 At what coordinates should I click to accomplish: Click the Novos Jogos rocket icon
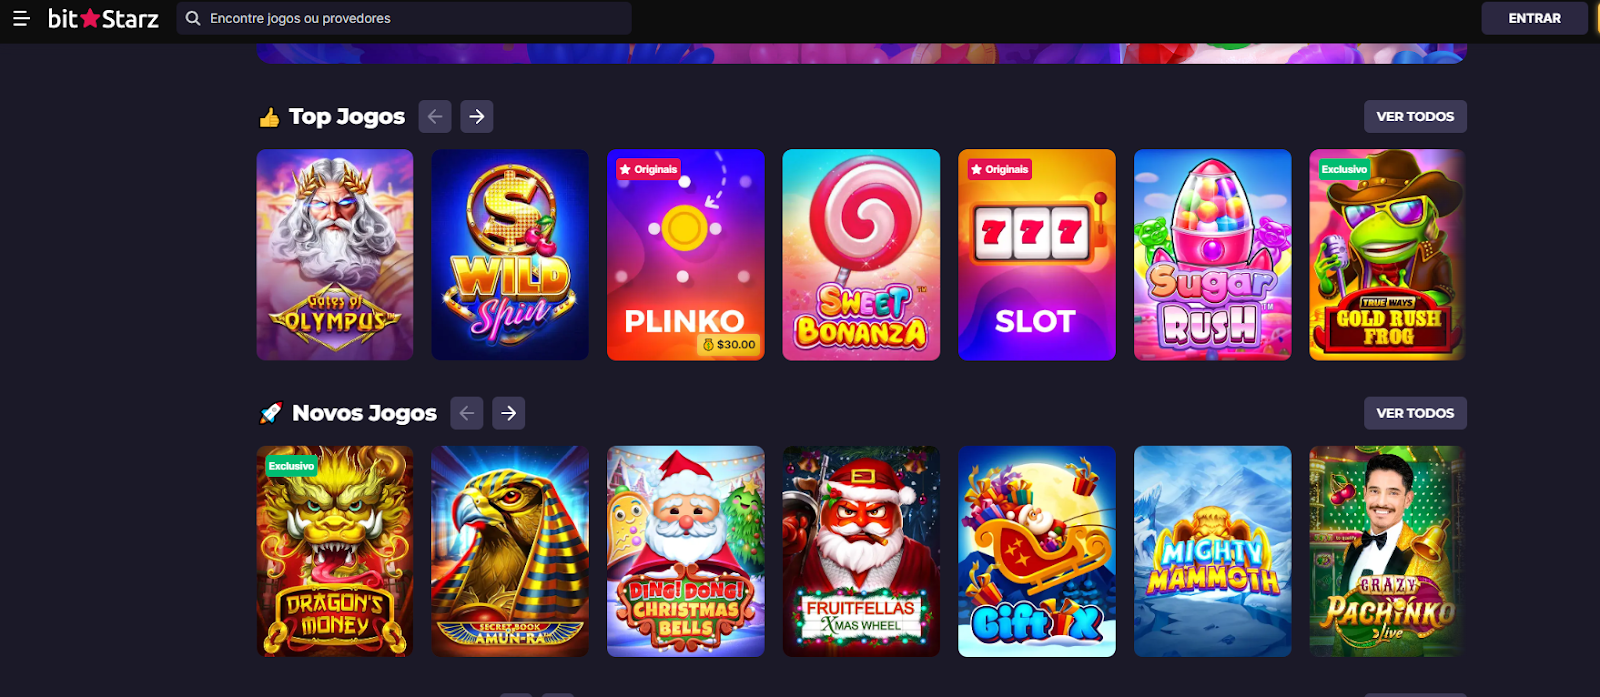click(270, 413)
